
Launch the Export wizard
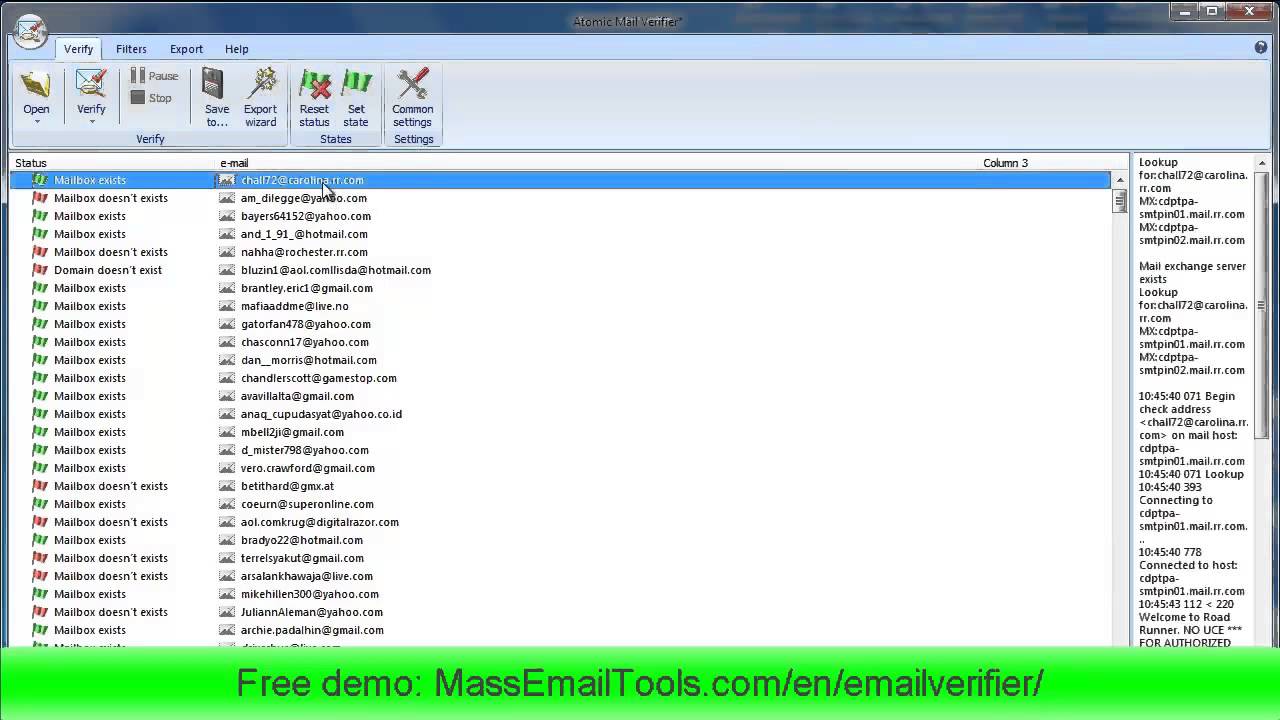click(x=261, y=98)
